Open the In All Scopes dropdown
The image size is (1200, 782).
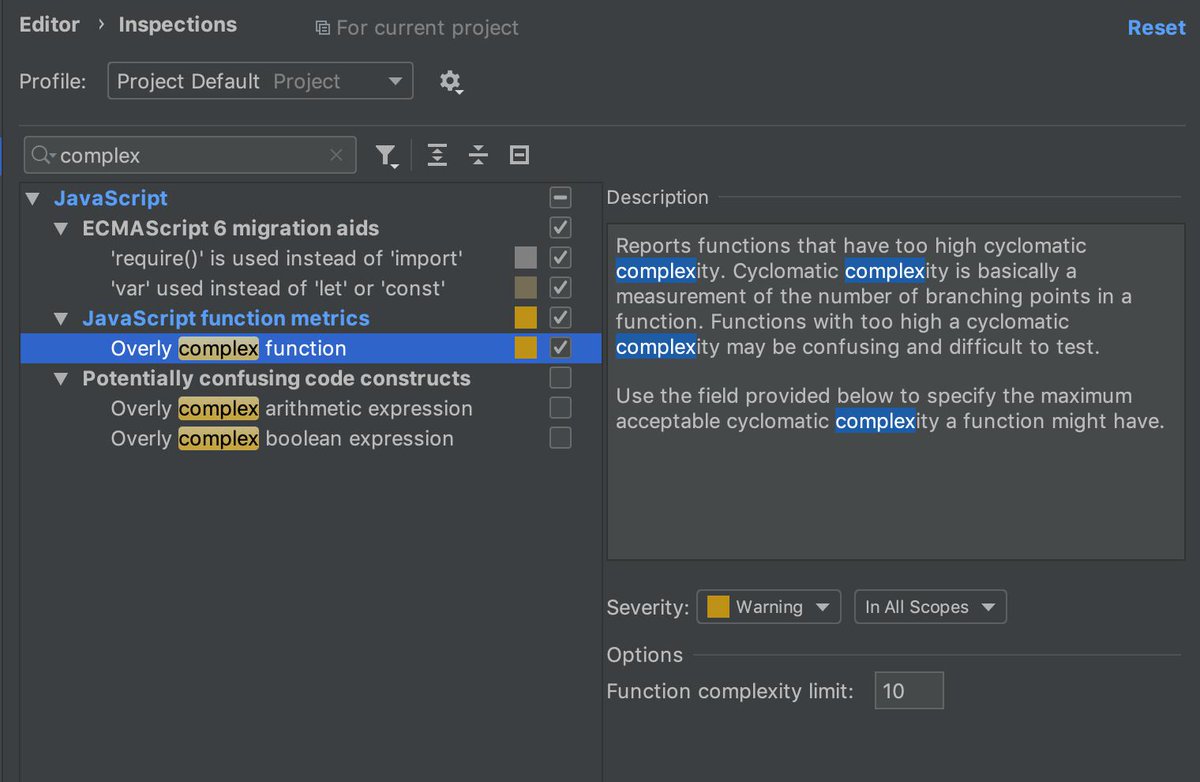[930, 607]
